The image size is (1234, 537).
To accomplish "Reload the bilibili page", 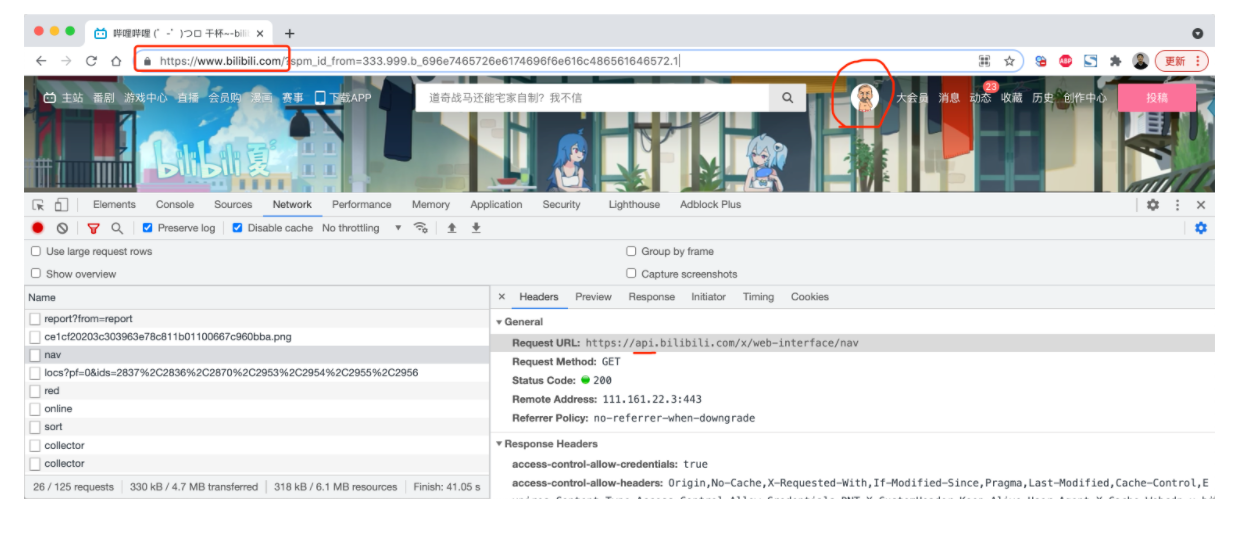I will pyautogui.click(x=91, y=61).
